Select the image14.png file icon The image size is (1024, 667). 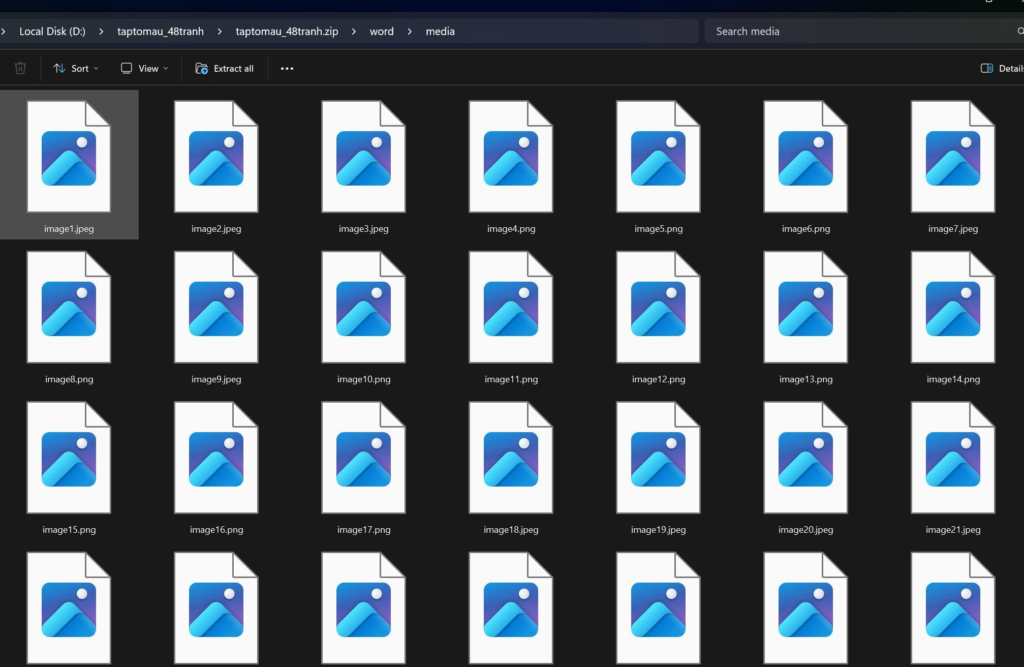click(953, 307)
